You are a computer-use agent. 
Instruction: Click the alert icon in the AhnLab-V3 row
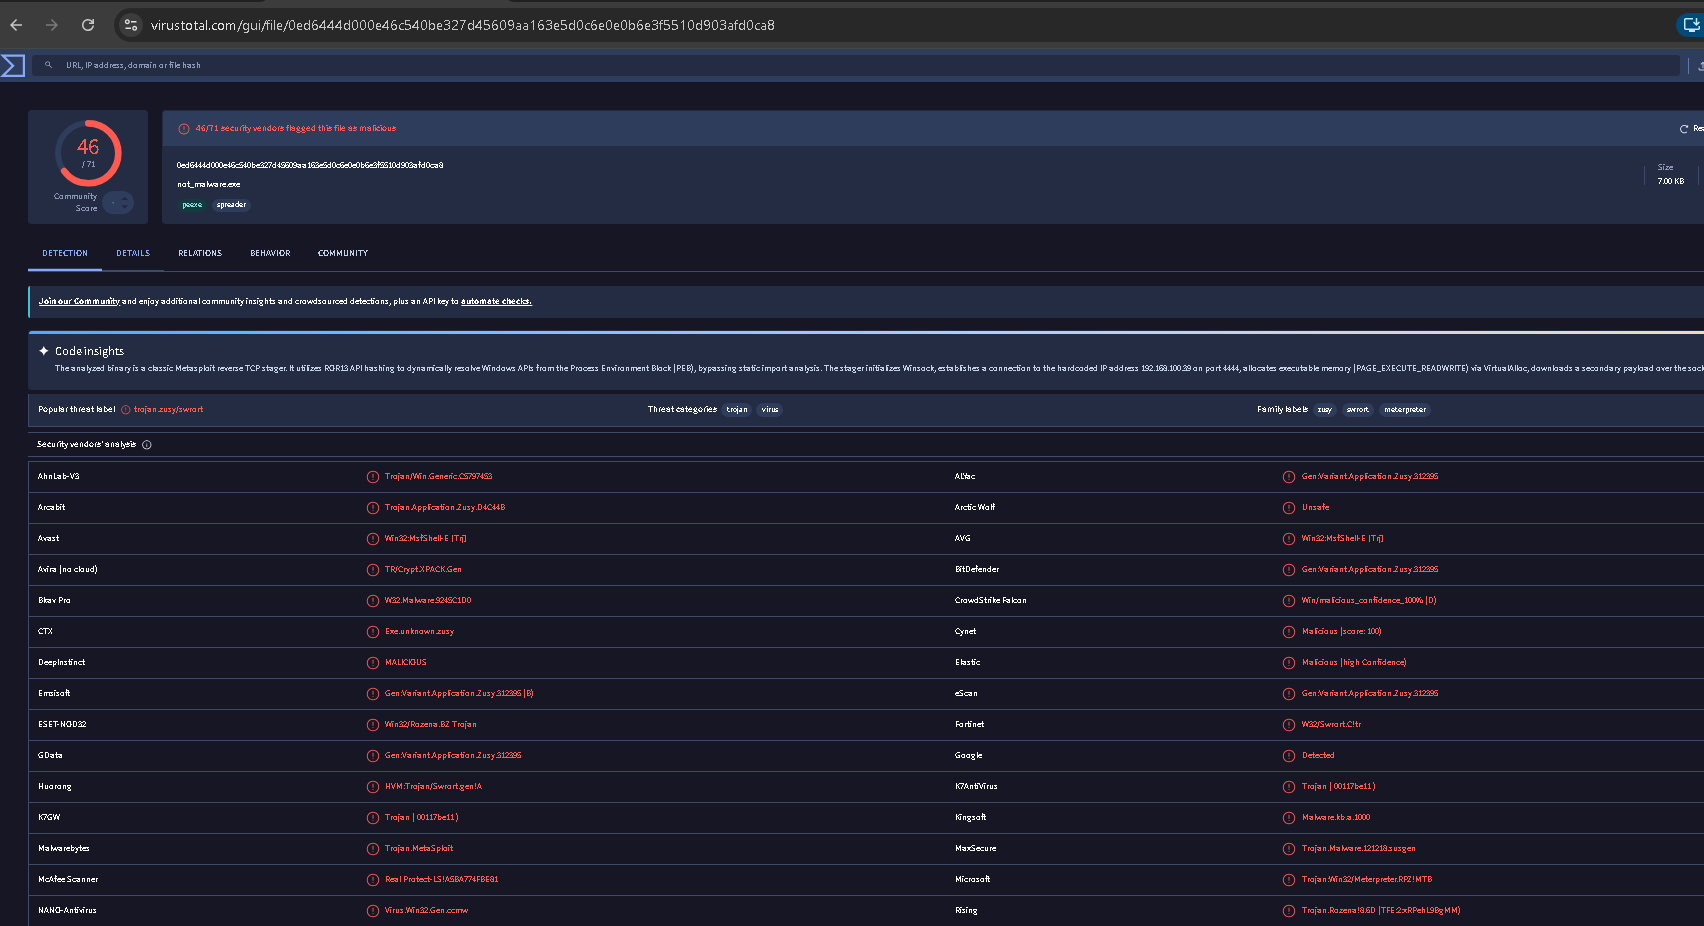[373, 477]
